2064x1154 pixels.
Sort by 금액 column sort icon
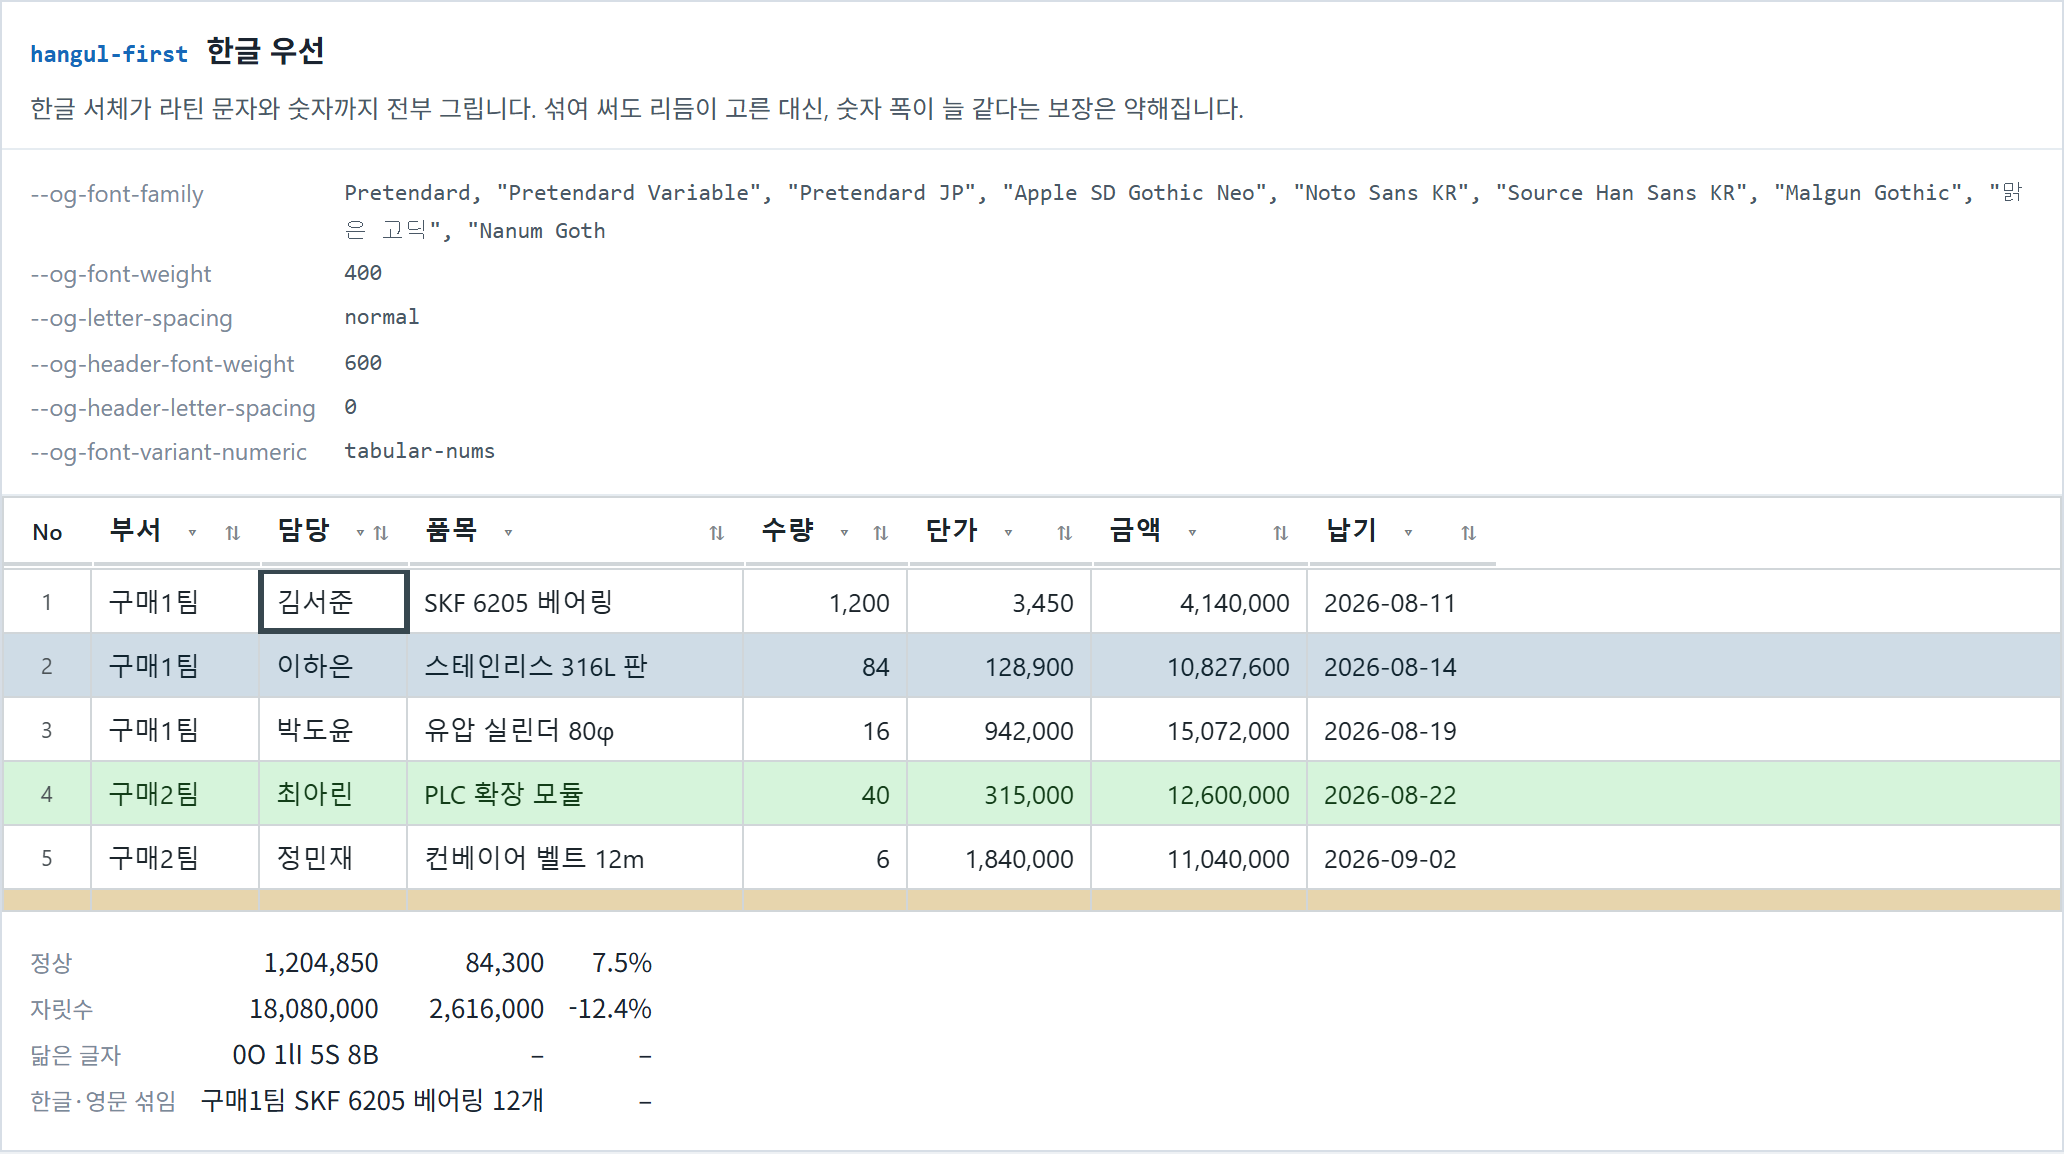(1280, 533)
